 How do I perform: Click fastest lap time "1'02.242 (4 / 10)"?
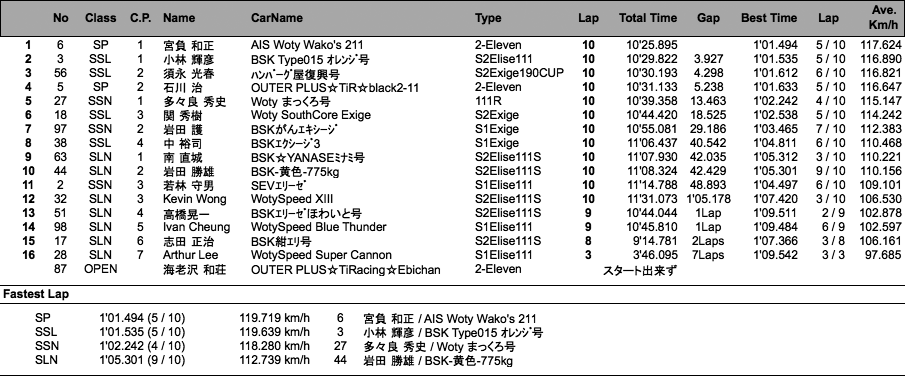[x=143, y=347]
